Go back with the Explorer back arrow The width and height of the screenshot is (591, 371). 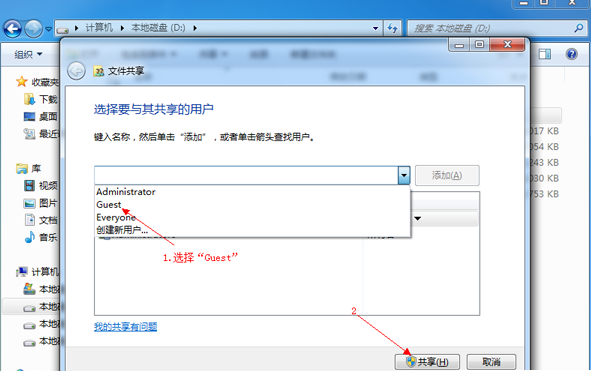coord(12,28)
